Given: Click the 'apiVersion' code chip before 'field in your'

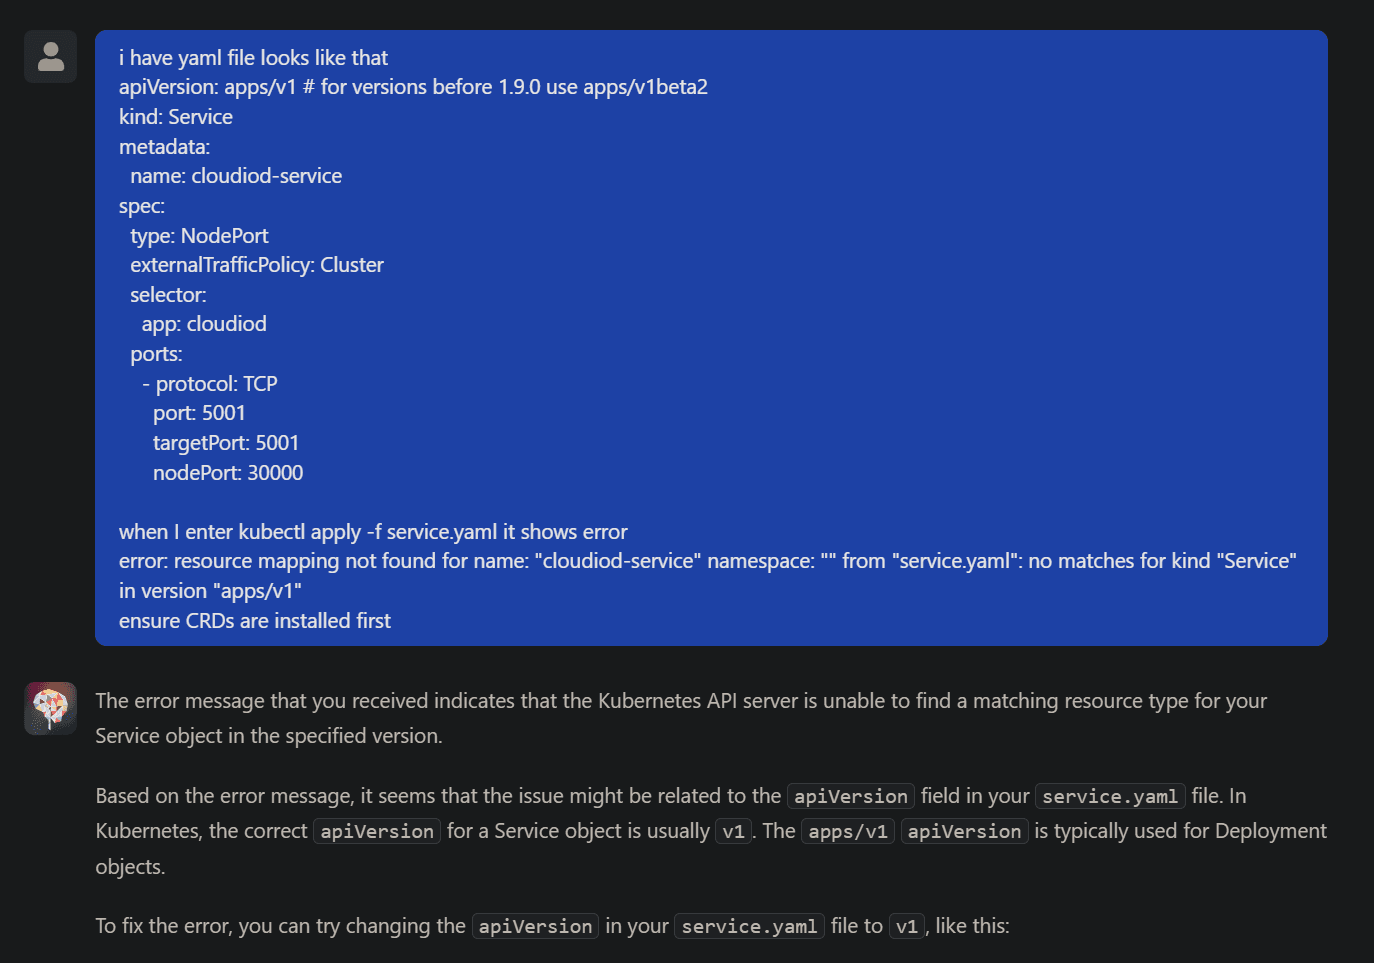Looking at the screenshot, I should 851,796.
